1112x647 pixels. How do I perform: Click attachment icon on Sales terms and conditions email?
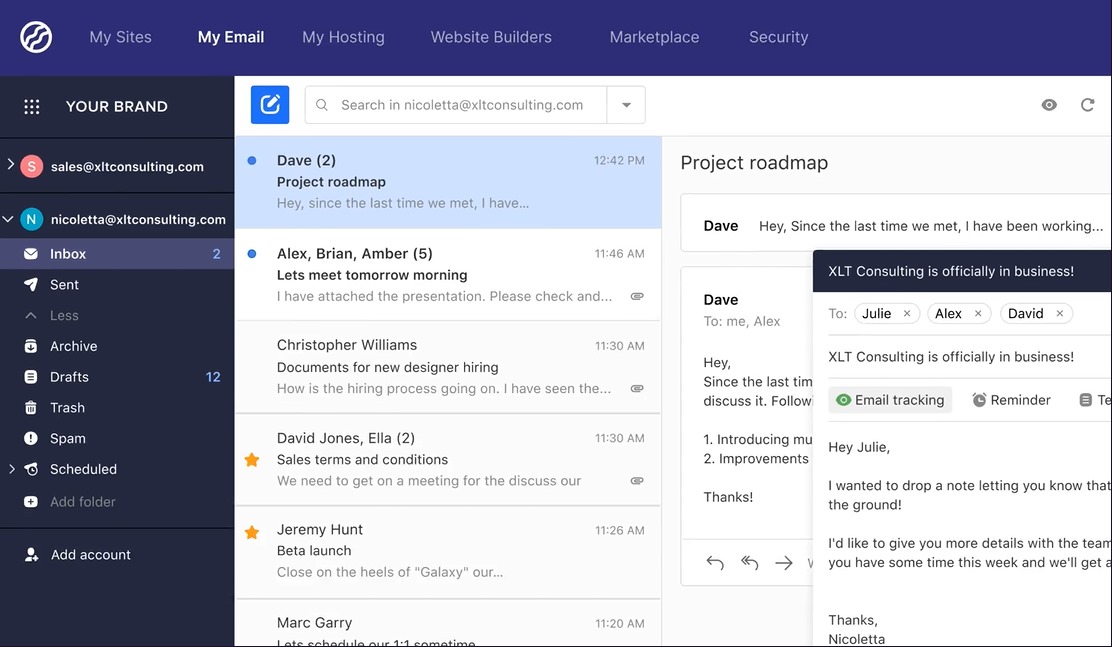point(637,481)
